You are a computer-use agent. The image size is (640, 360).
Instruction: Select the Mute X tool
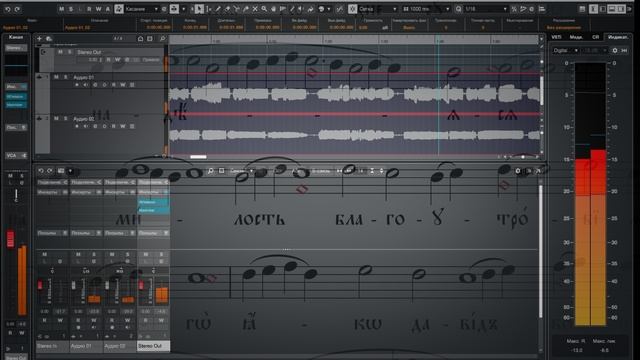[255, 9]
